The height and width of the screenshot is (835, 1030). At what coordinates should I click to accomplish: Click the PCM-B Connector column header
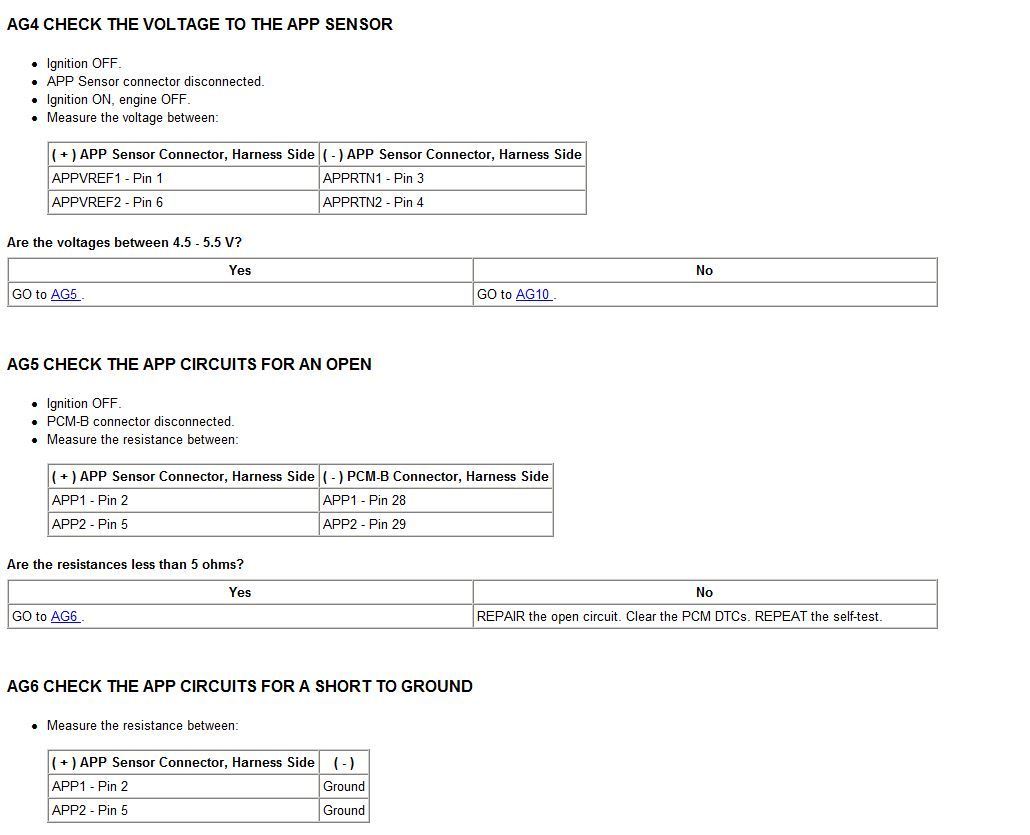point(435,476)
